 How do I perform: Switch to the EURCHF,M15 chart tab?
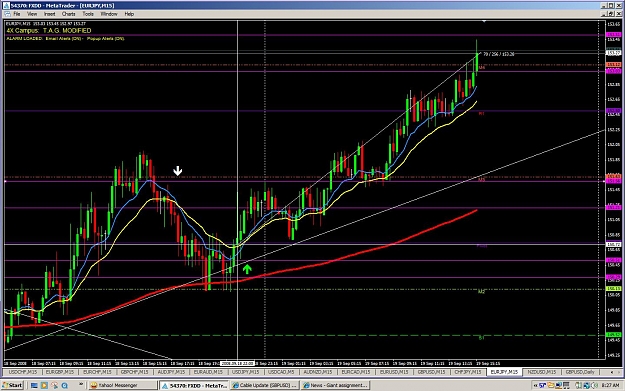[x=97, y=372]
